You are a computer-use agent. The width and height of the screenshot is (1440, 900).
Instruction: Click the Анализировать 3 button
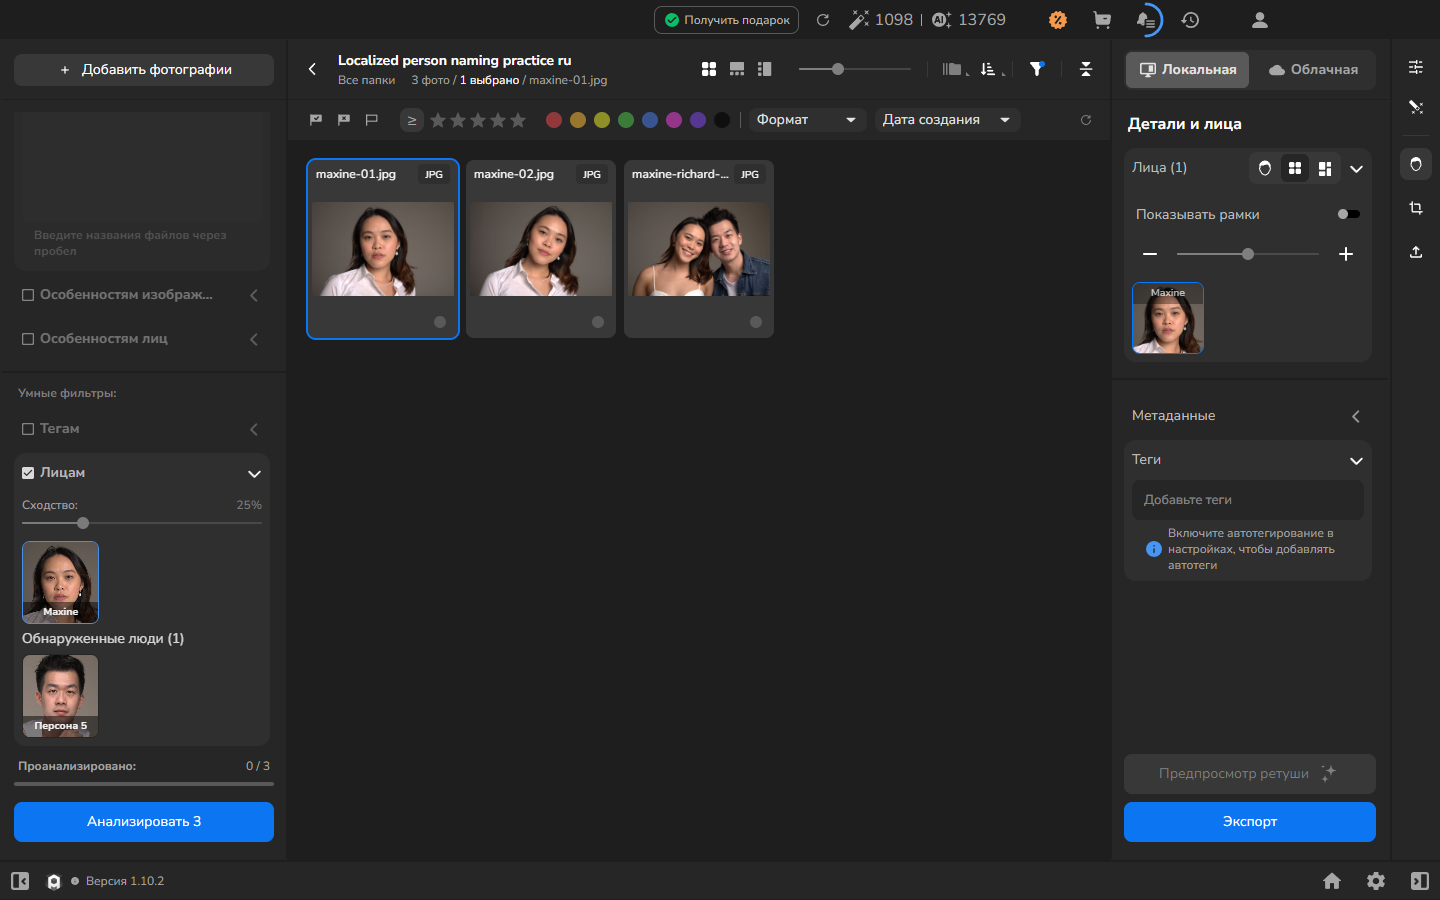144,822
